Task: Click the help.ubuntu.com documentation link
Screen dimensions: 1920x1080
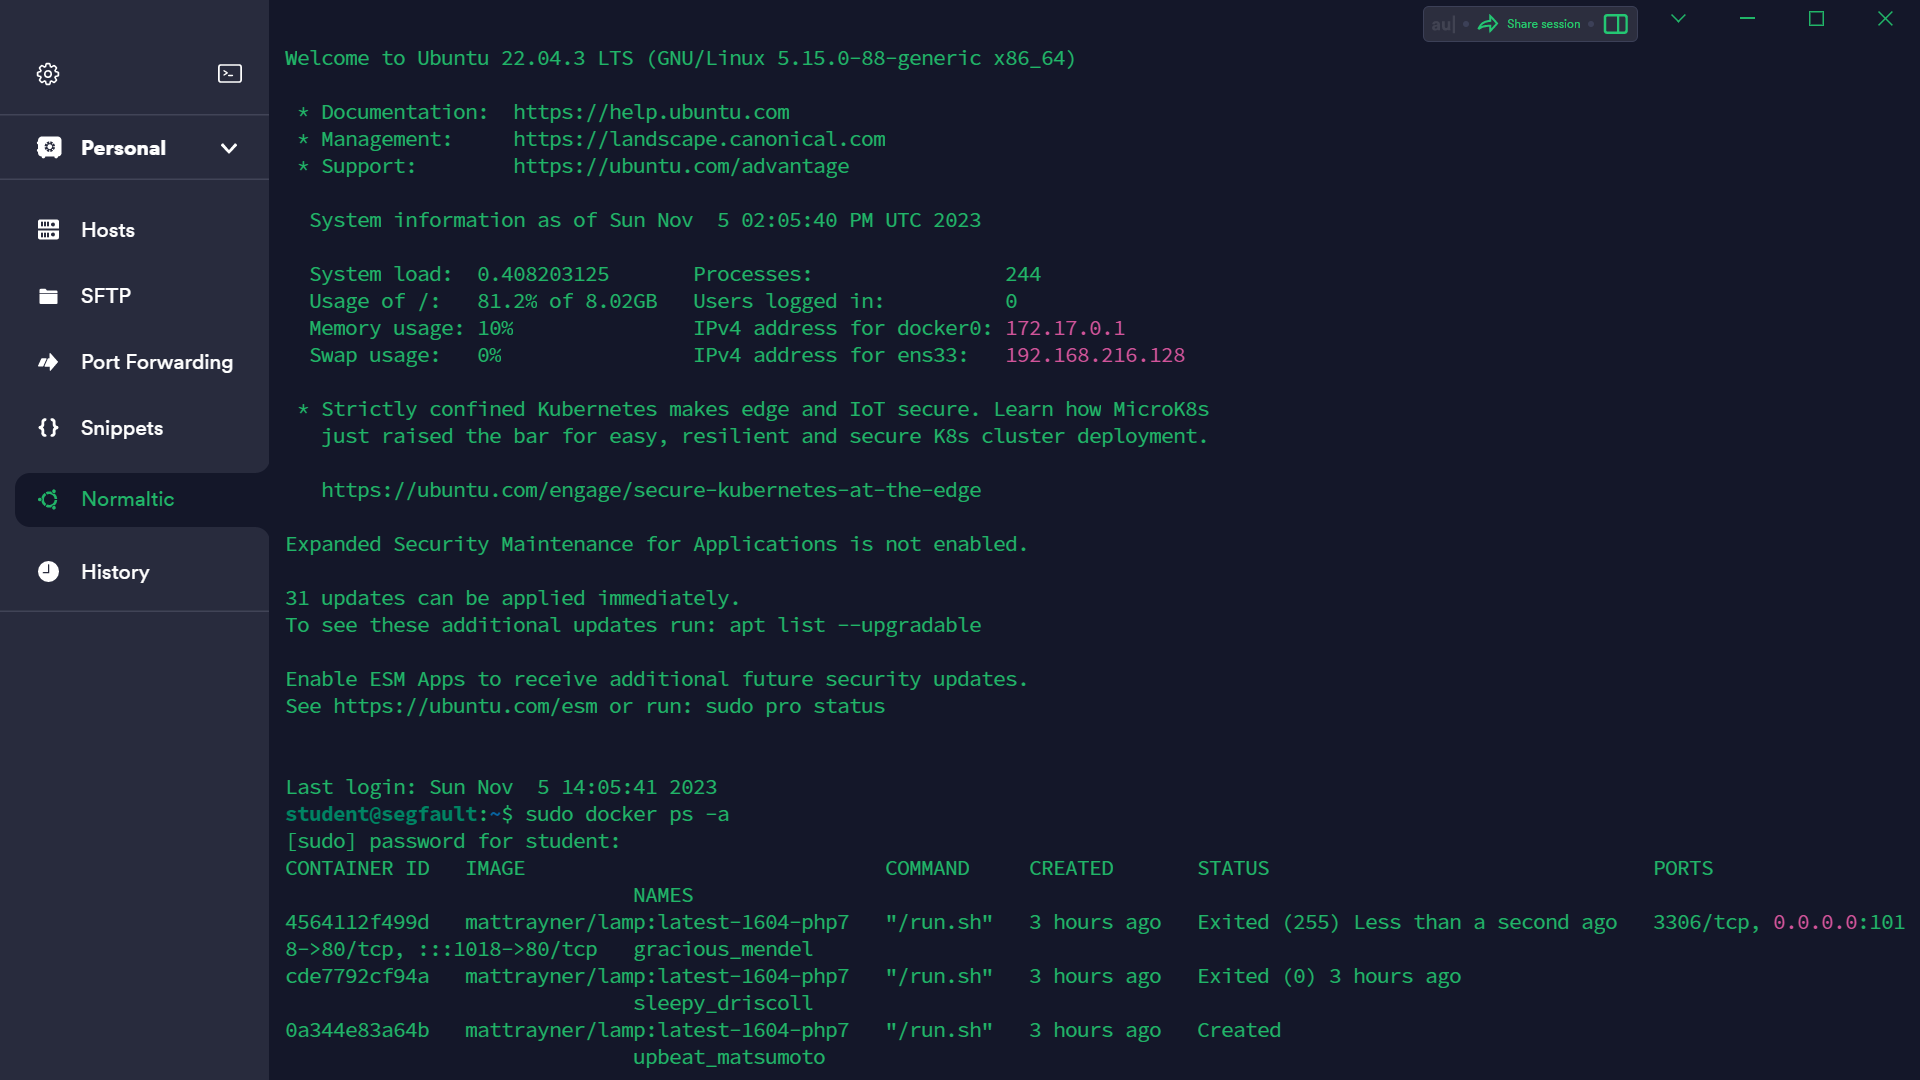Action: click(x=651, y=112)
